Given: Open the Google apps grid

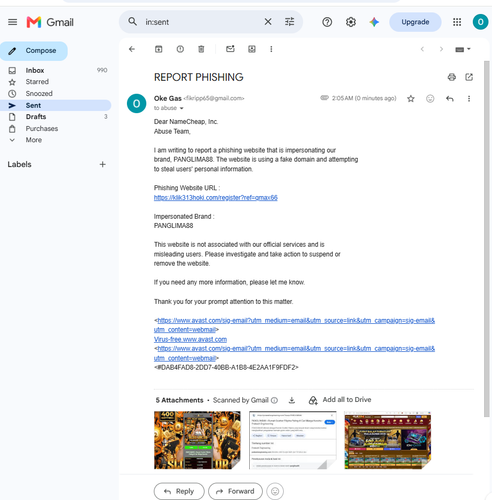Looking at the screenshot, I should [x=457, y=22].
